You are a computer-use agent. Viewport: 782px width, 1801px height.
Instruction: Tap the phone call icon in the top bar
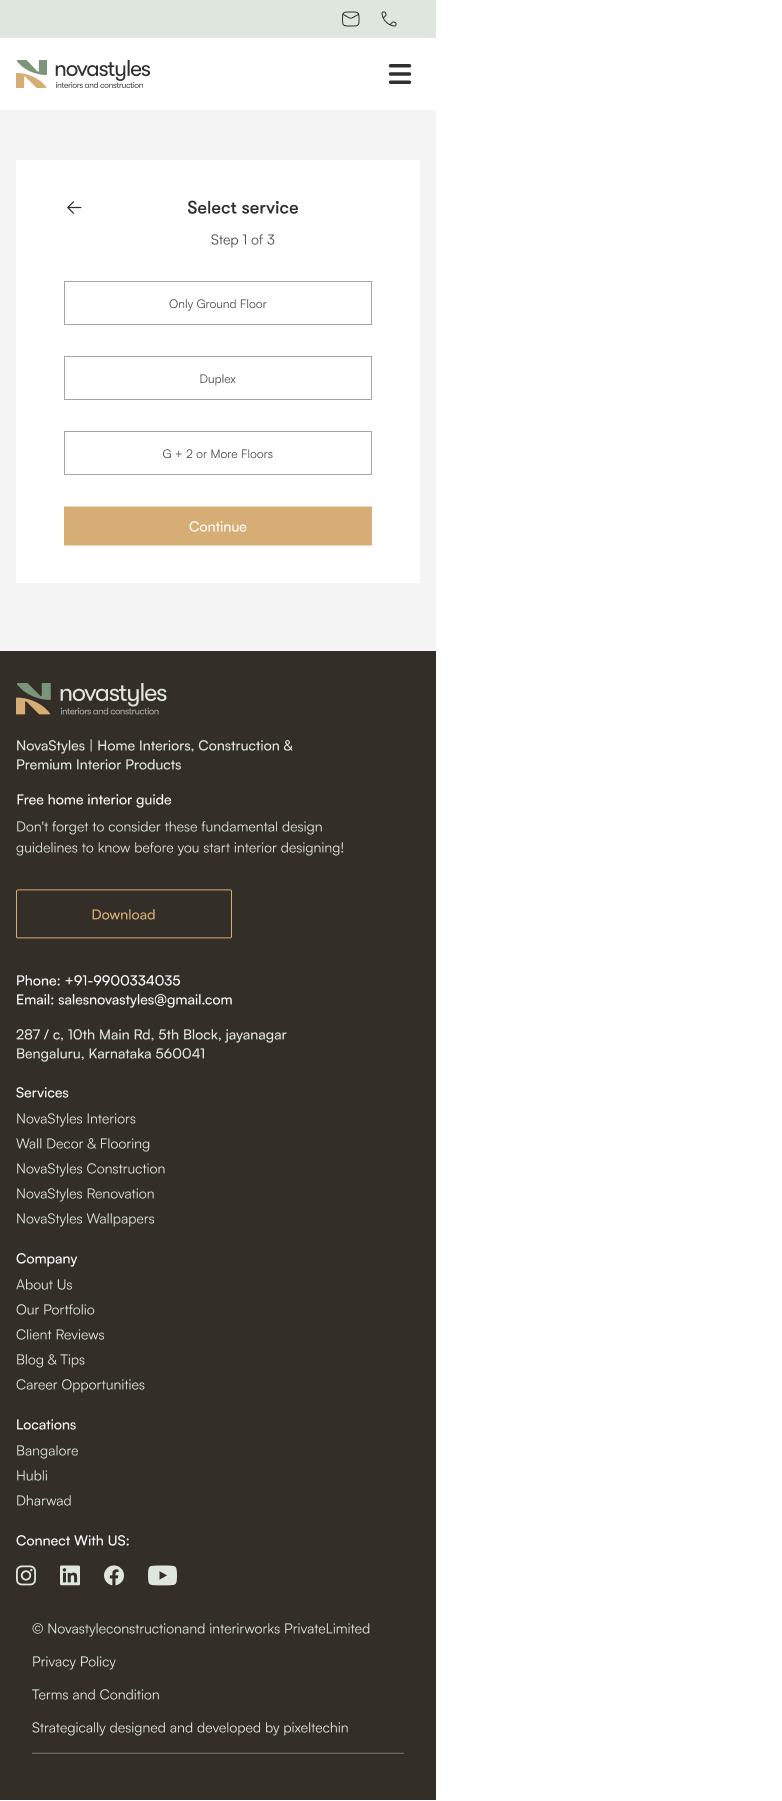coord(389,19)
